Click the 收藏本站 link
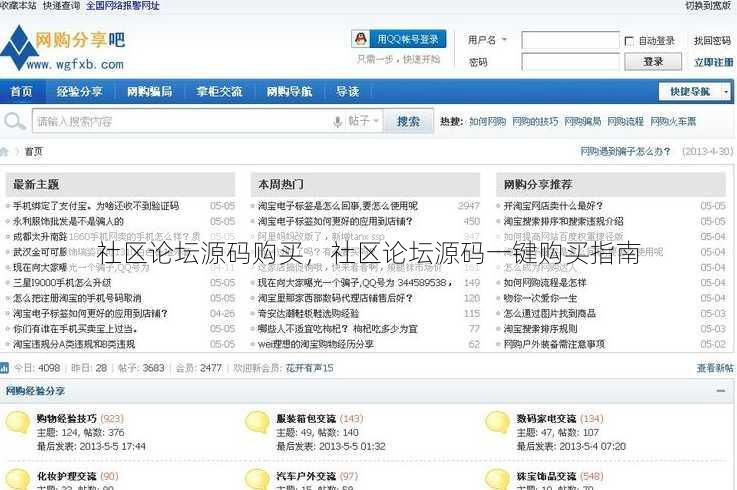Viewport: 737px width, 490px height. pos(18,6)
